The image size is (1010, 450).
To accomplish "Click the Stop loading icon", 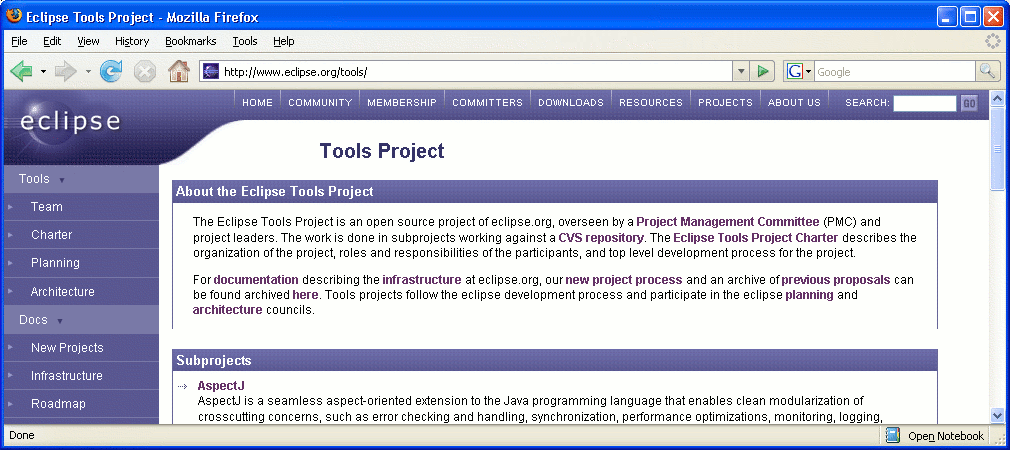I will pyautogui.click(x=144, y=71).
